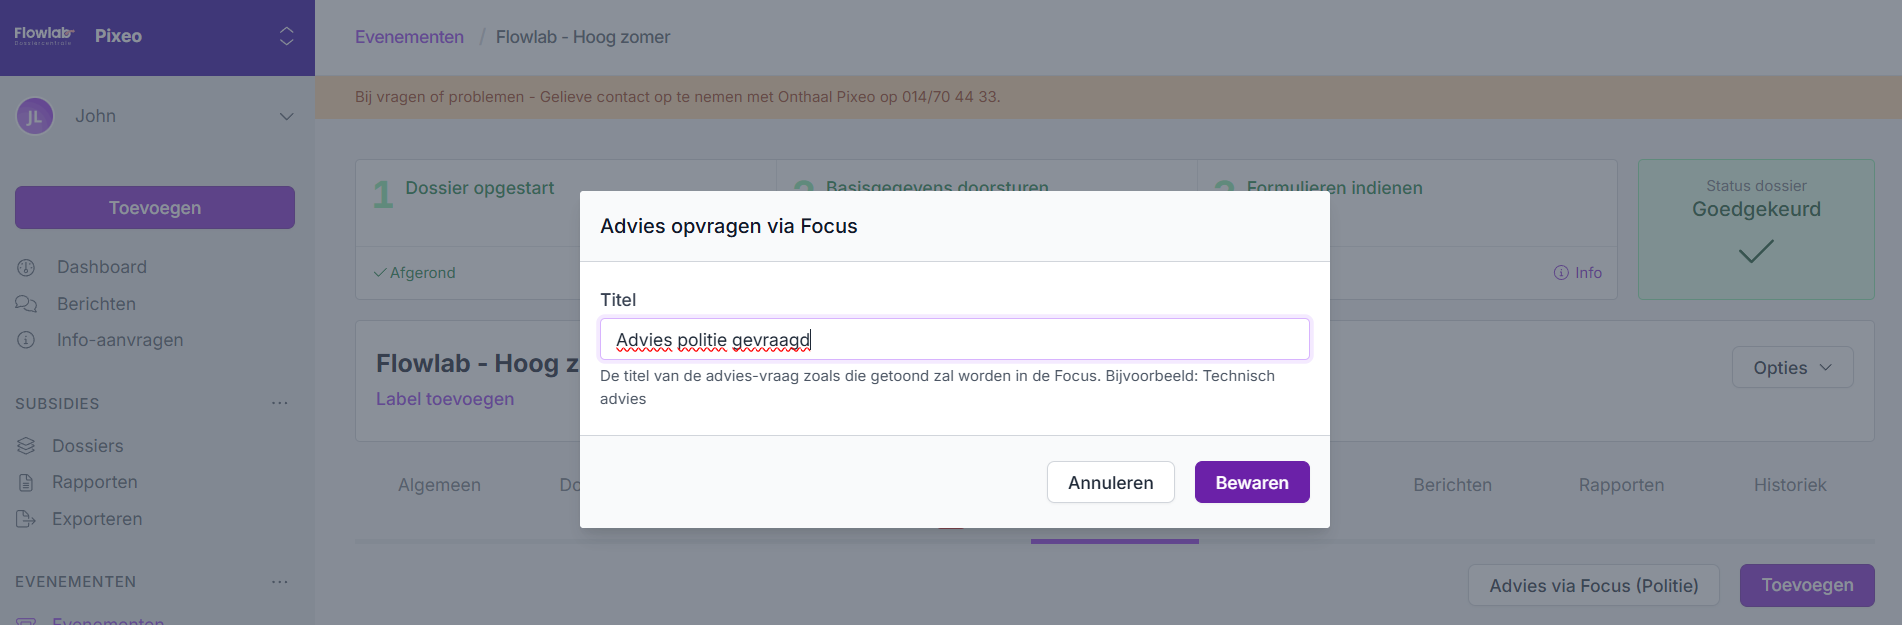This screenshot has width=1902, height=625.
Task: Click the Dashboard icon in sidebar
Action: click(26, 267)
